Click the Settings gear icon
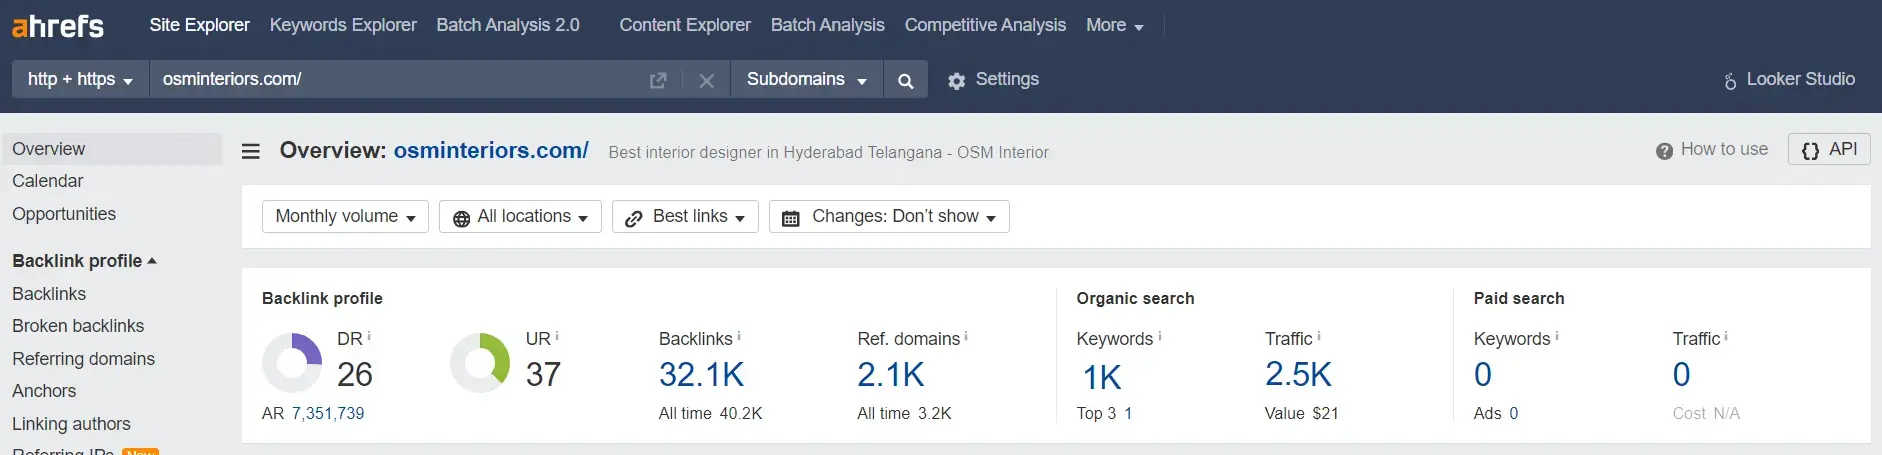Viewport: 1882px width, 455px height. [957, 81]
